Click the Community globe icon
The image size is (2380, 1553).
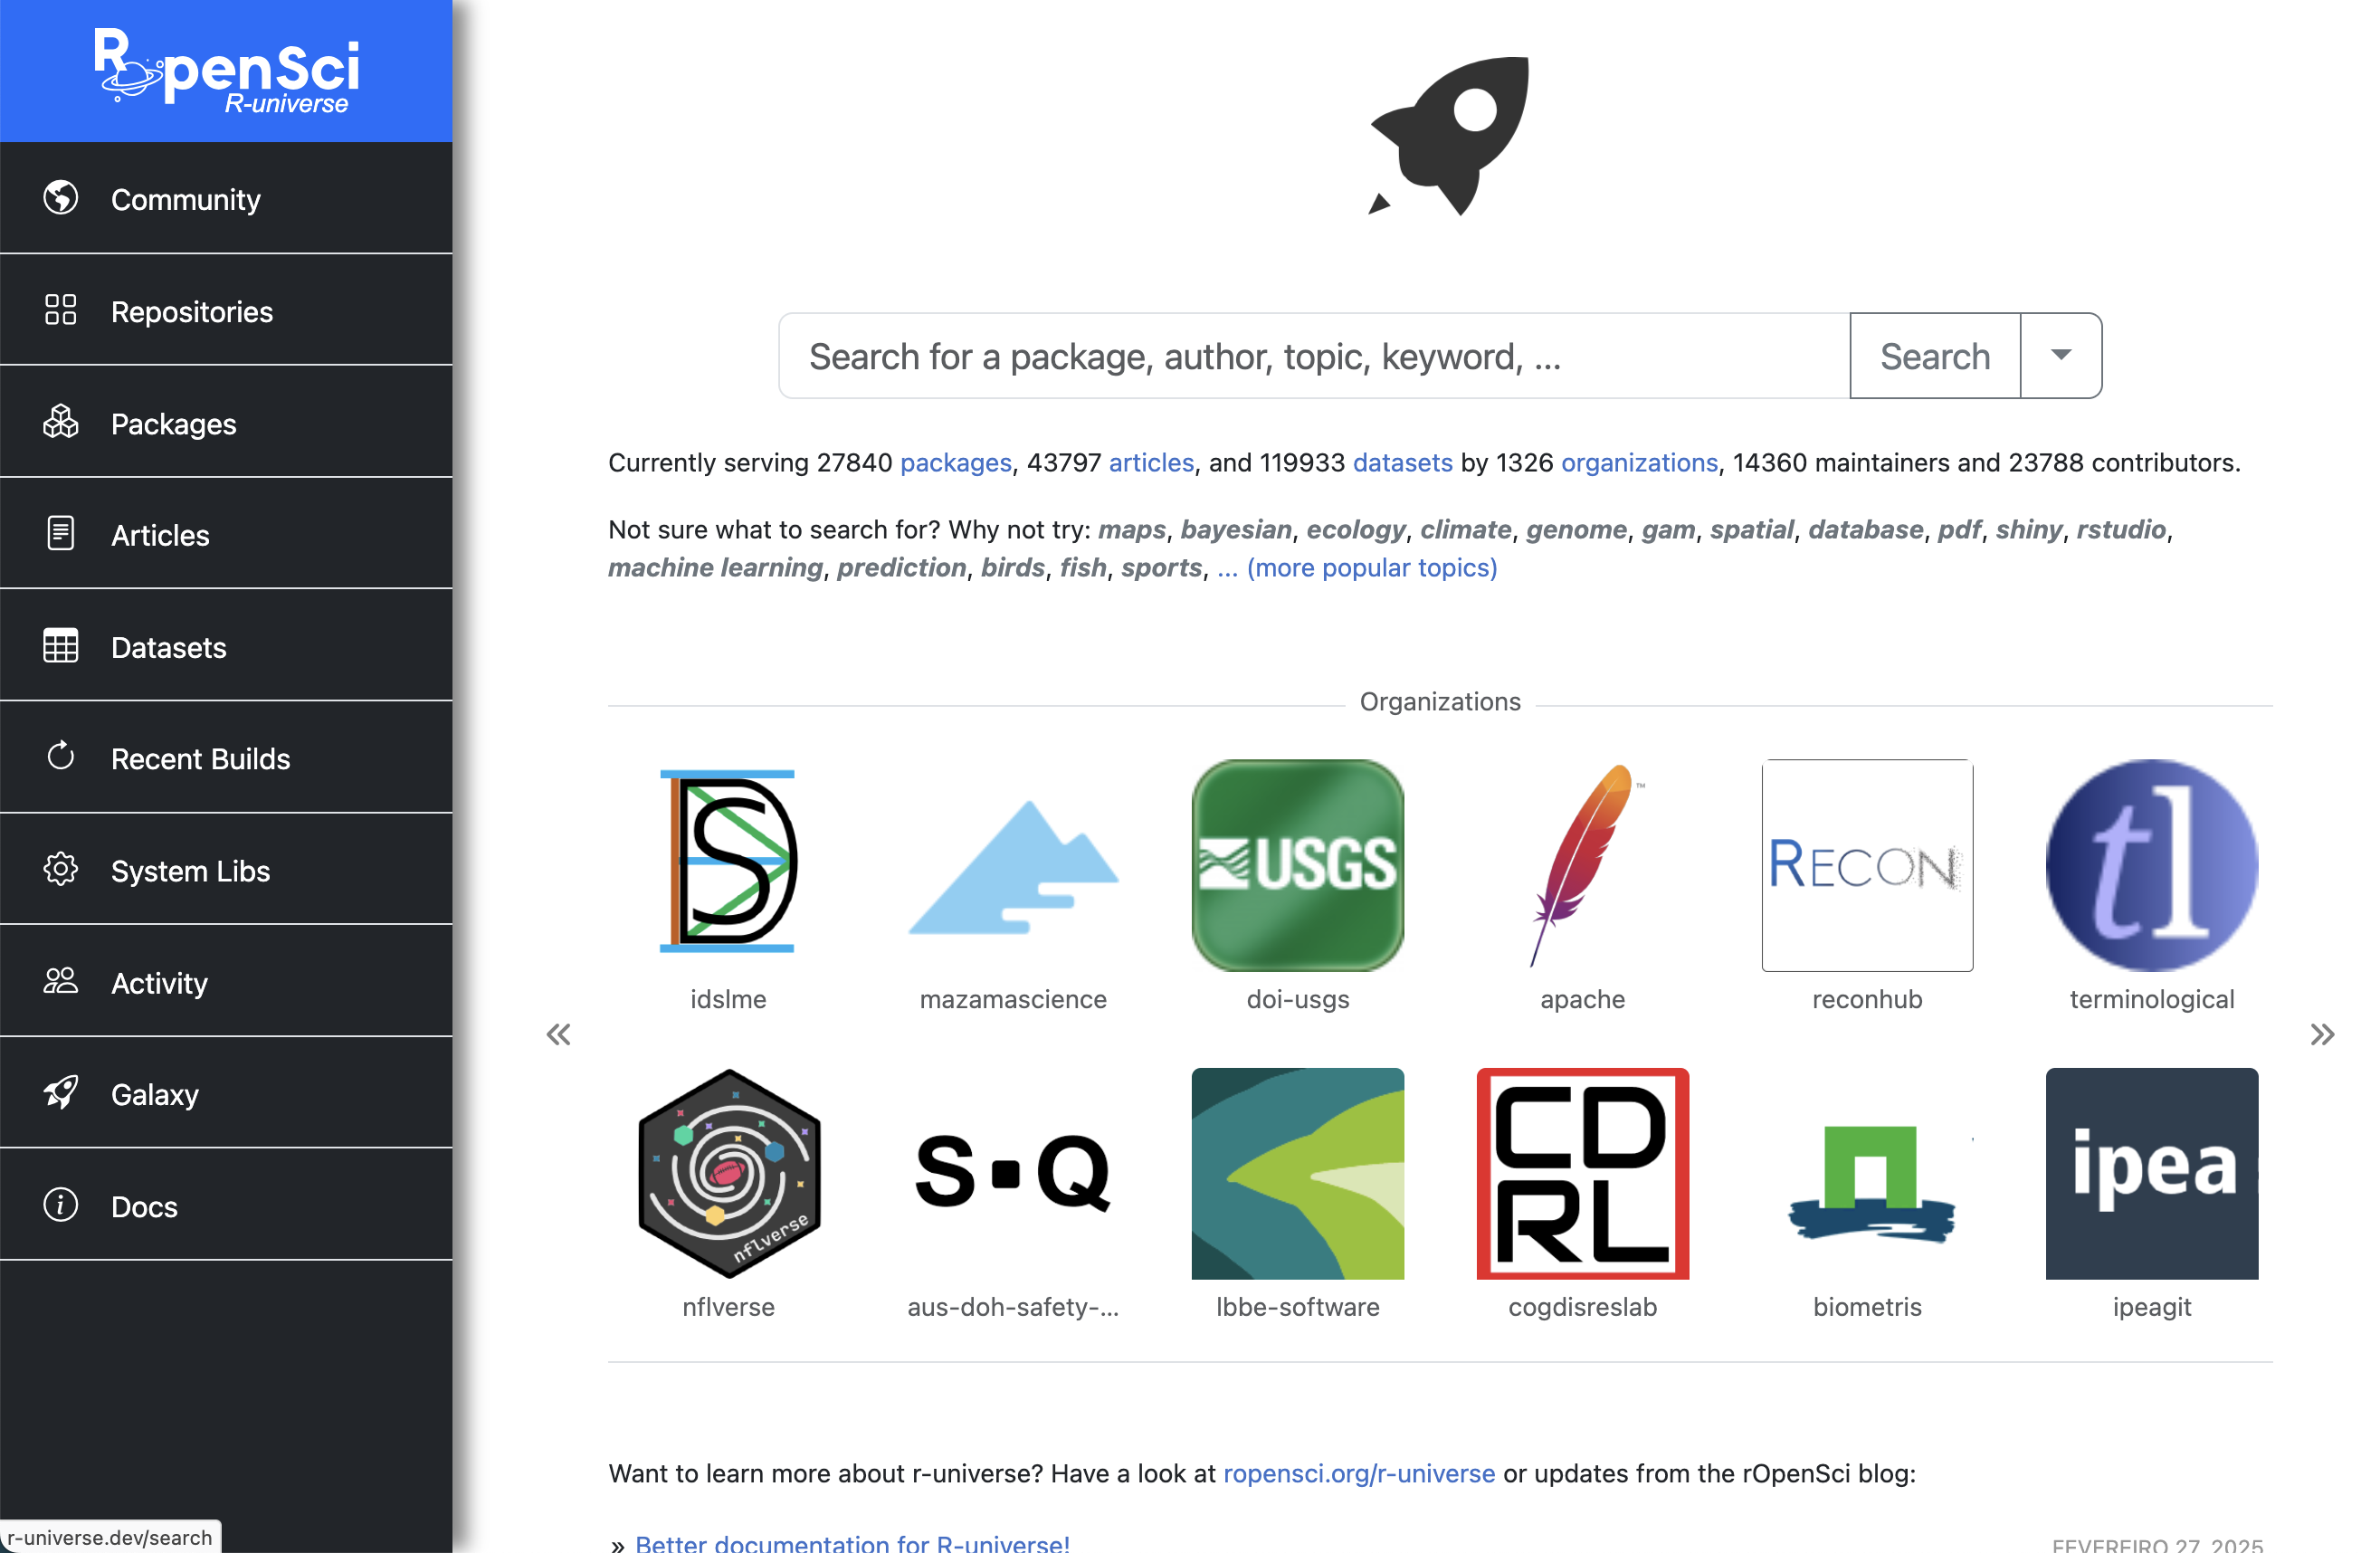click(60, 198)
